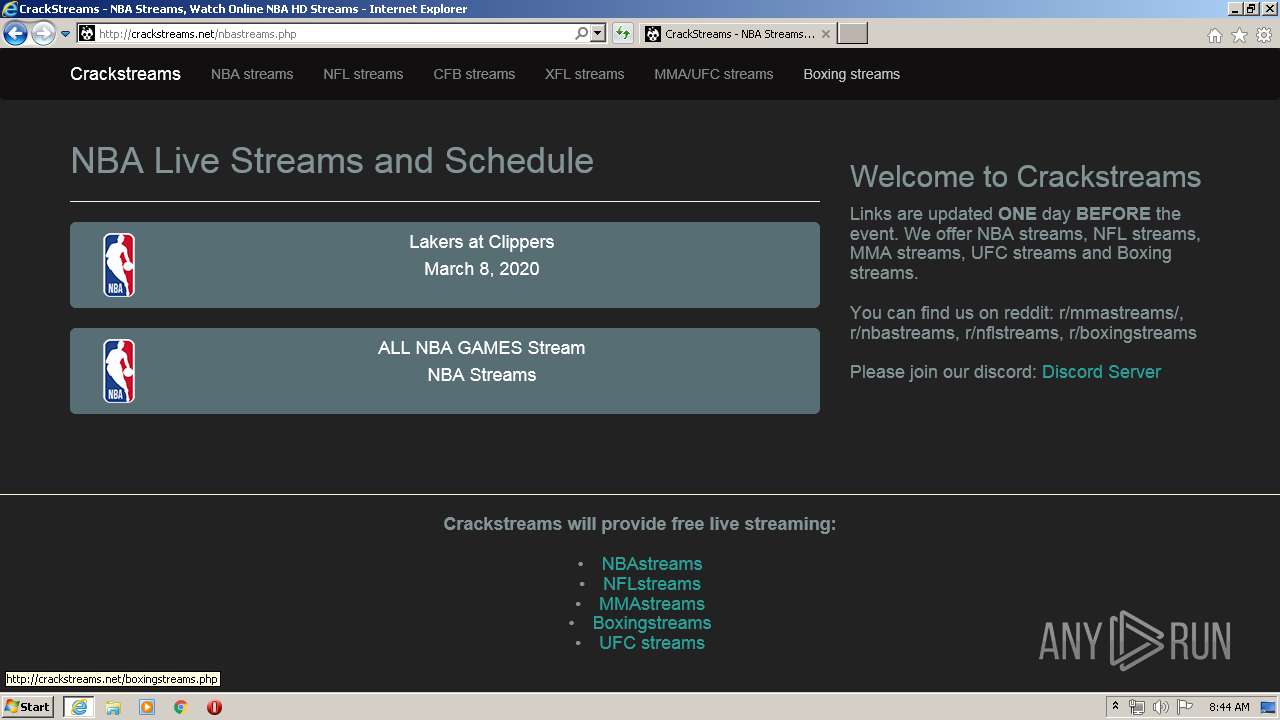Click the NBAstreams footer link
Viewport: 1280px width, 720px height.
point(652,564)
